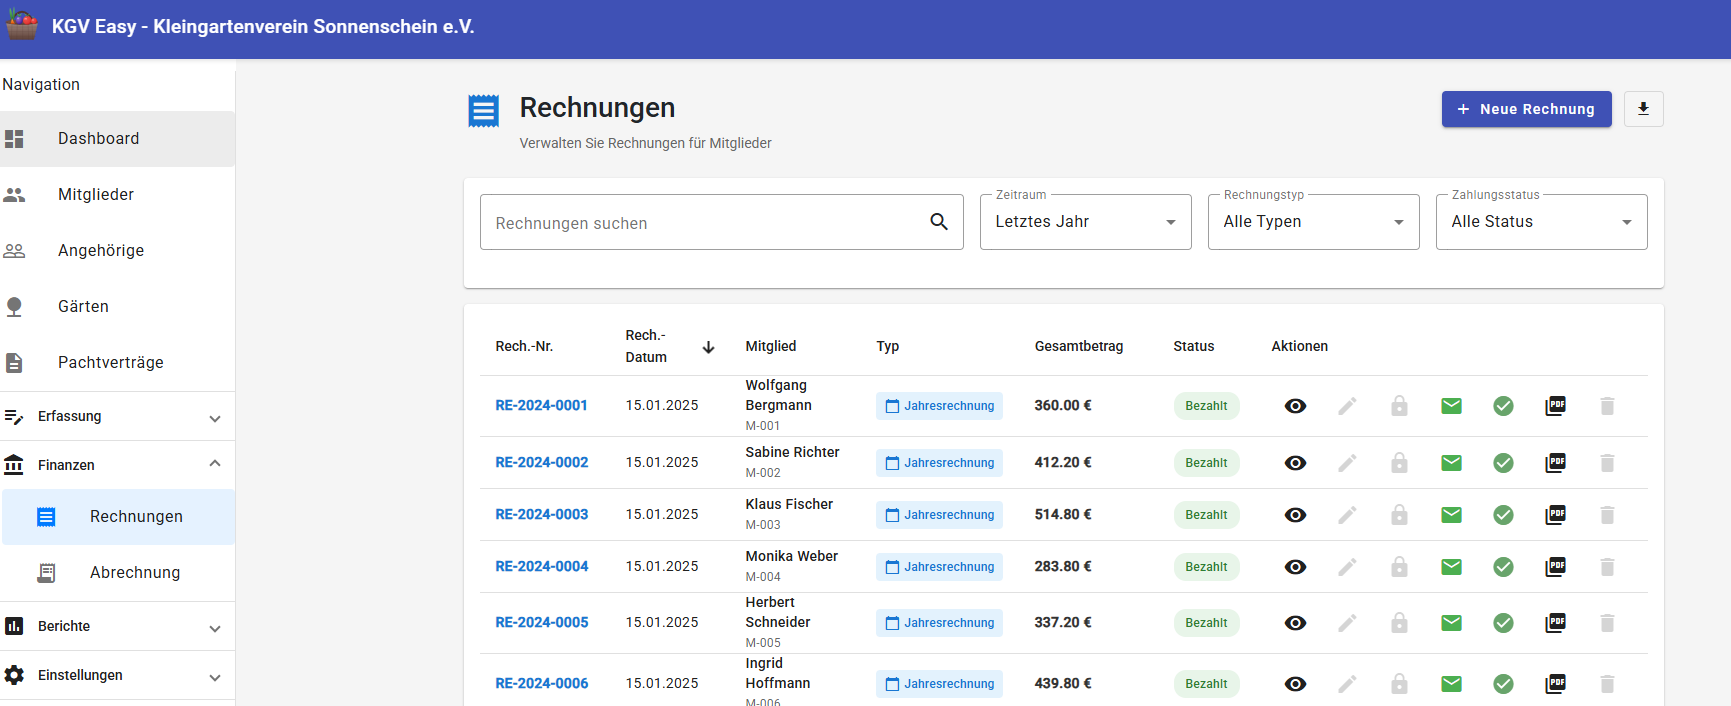Click the search magnifier icon
The height and width of the screenshot is (706, 1731).
point(939,222)
